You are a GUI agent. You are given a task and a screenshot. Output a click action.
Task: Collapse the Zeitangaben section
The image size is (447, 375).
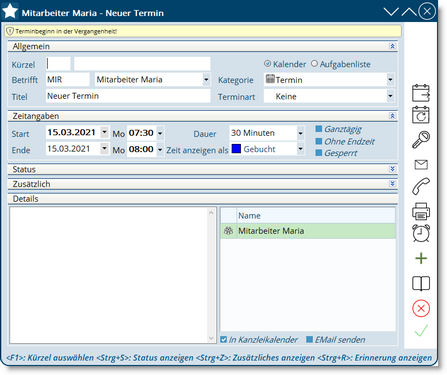392,116
